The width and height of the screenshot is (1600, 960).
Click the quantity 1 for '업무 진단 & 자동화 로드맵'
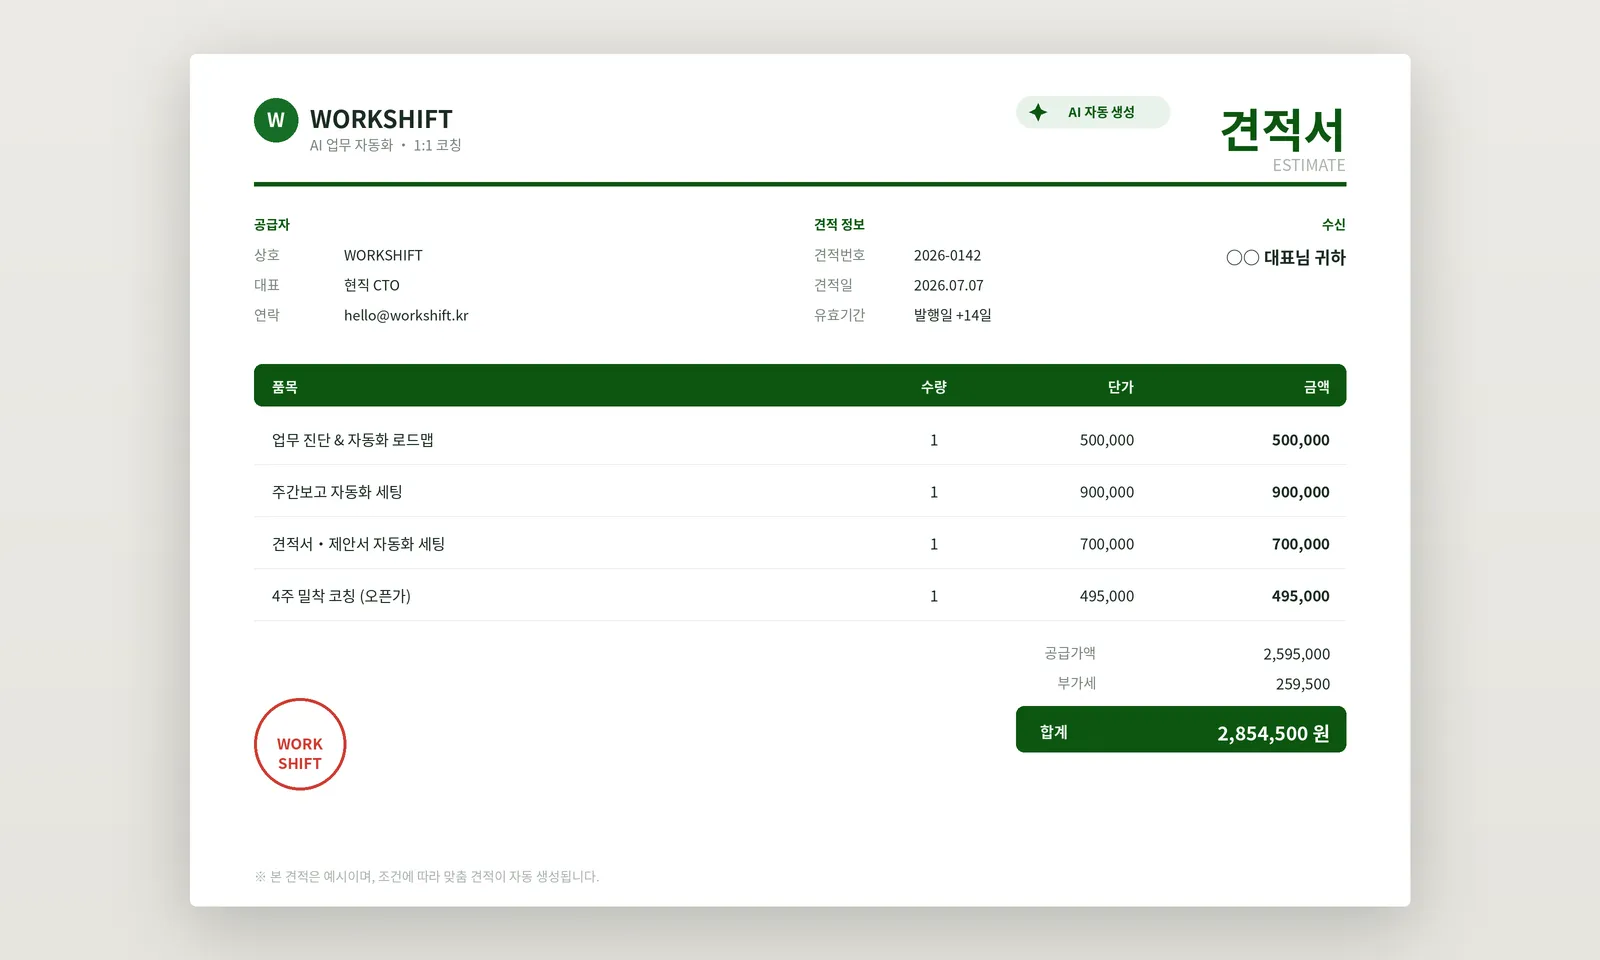[934, 440]
